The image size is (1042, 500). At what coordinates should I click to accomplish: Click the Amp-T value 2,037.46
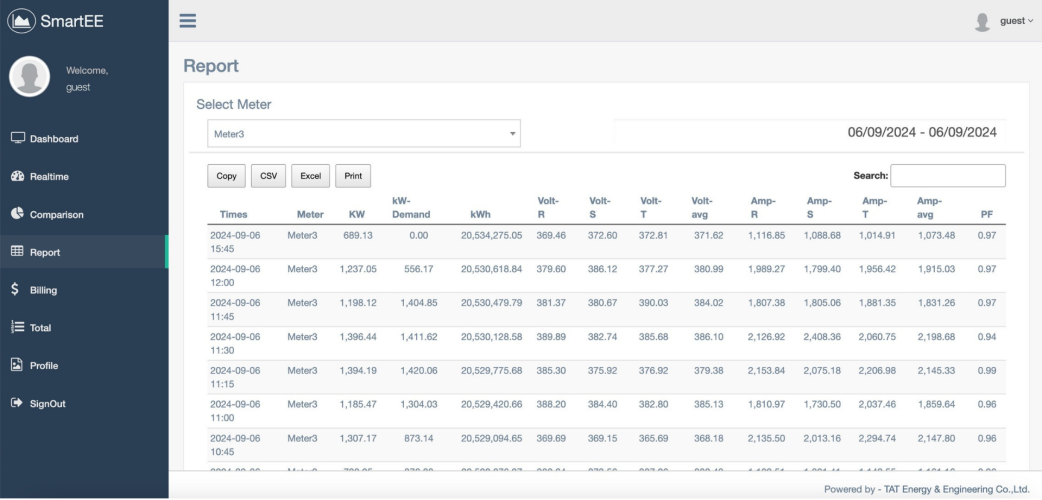pos(878,404)
